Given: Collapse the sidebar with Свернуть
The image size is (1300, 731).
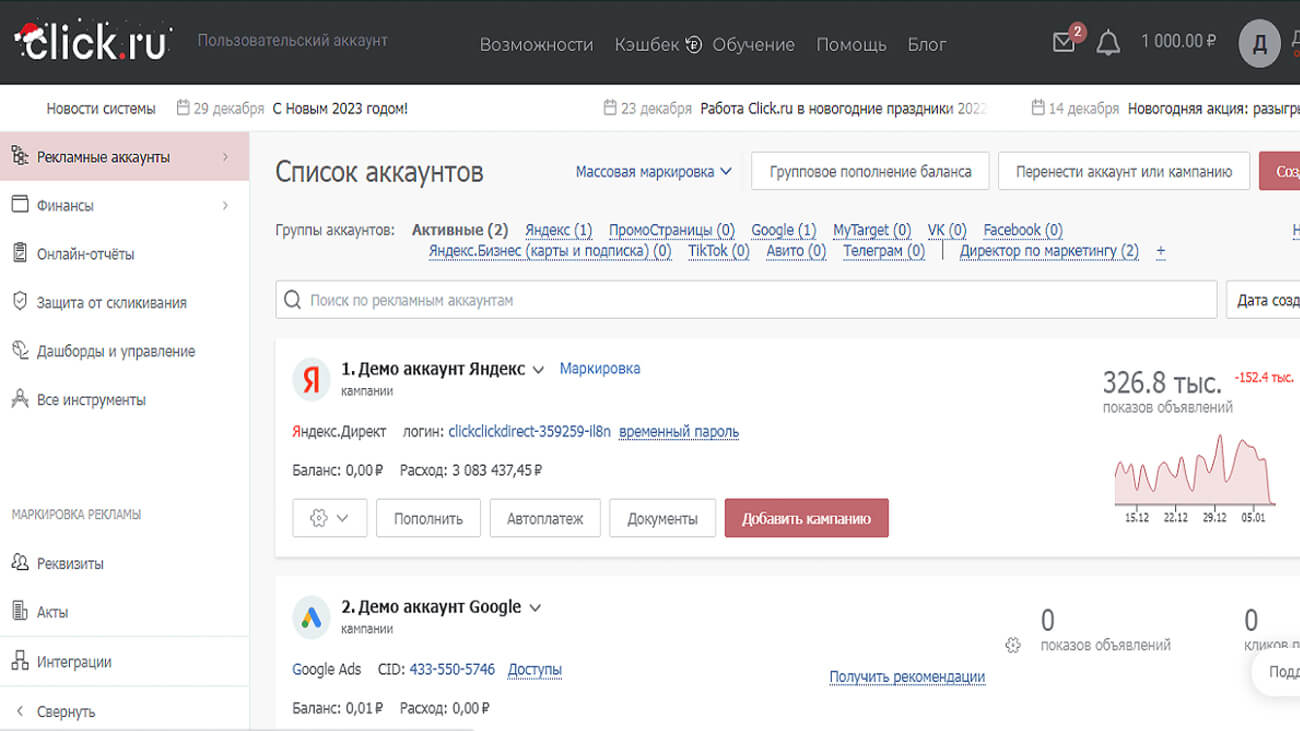Looking at the screenshot, I should [x=65, y=711].
